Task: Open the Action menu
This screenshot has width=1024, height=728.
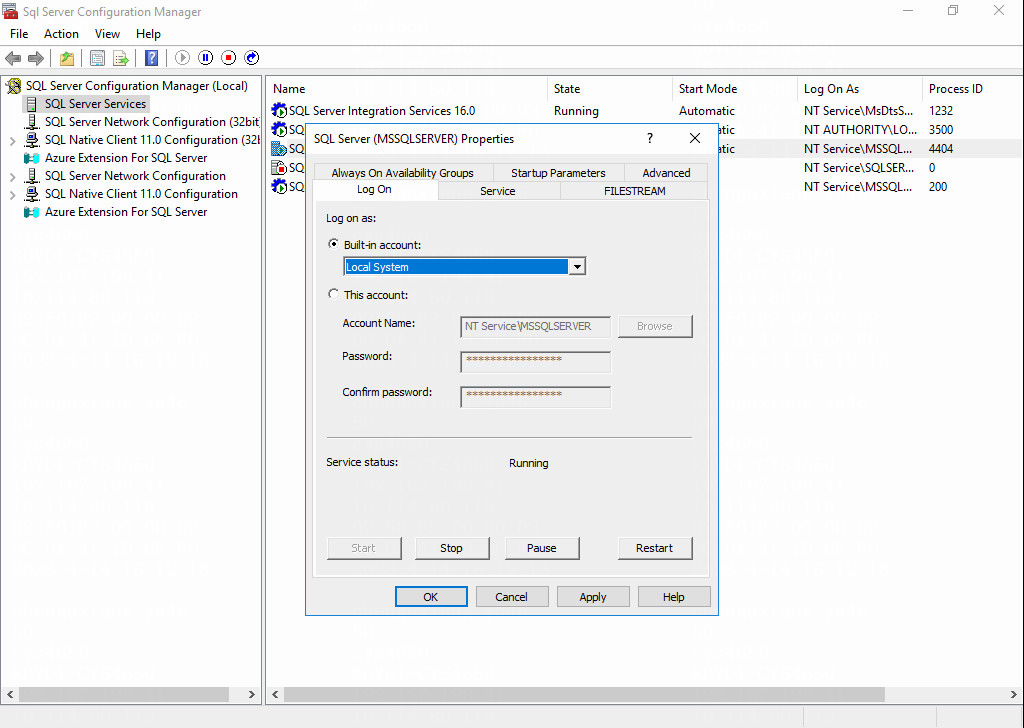Action: coord(61,34)
